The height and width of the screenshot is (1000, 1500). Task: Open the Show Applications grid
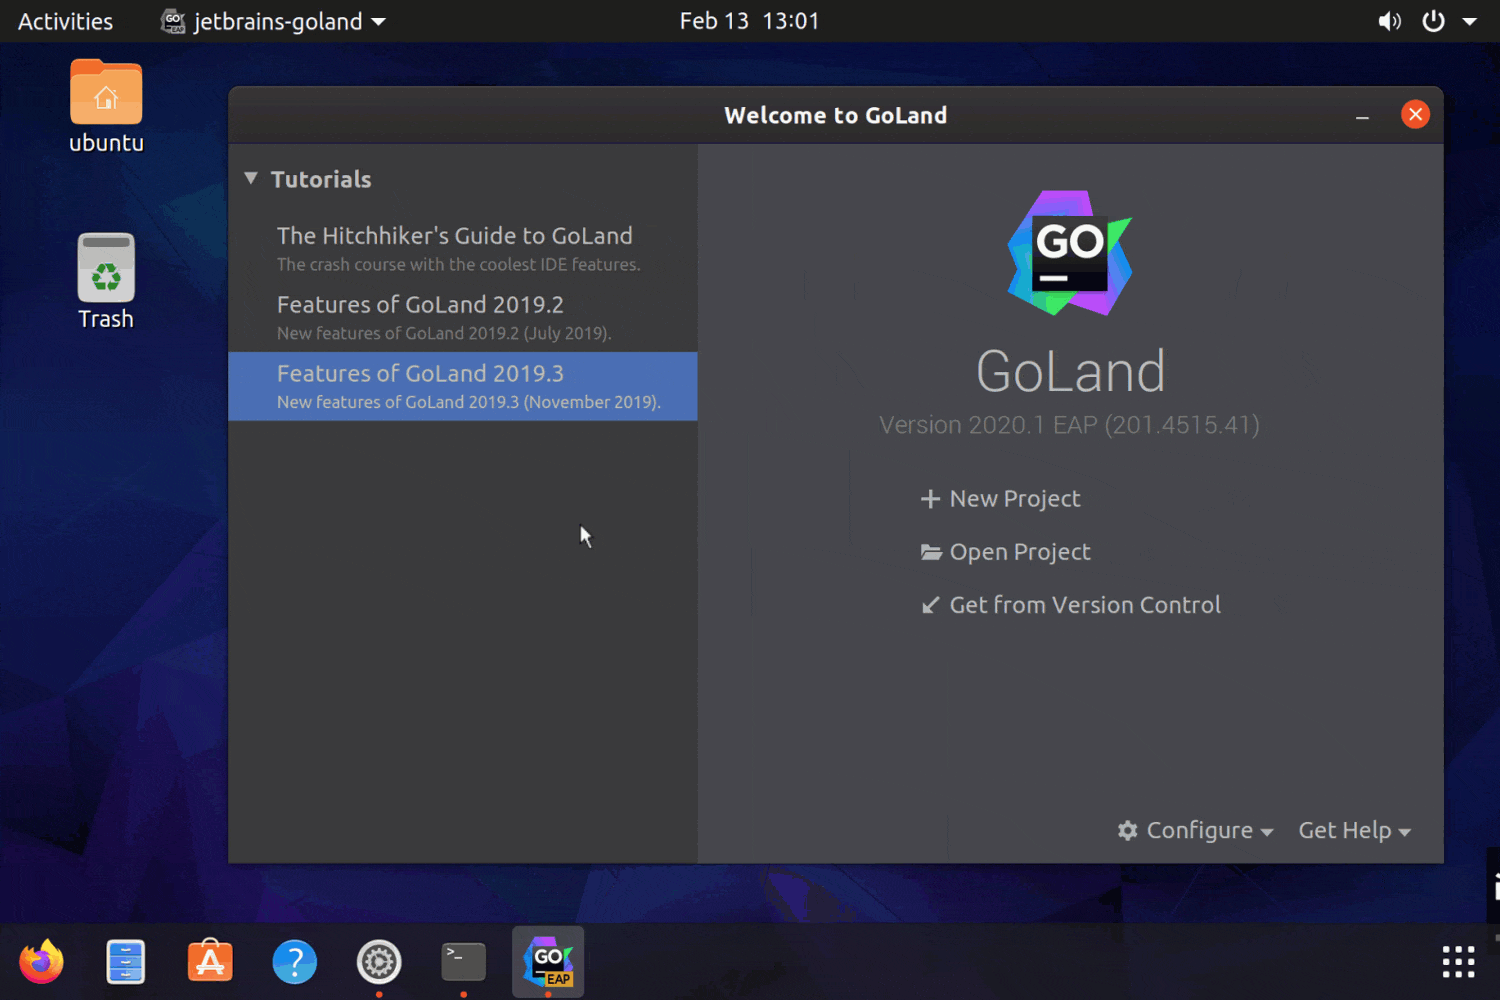point(1457,961)
